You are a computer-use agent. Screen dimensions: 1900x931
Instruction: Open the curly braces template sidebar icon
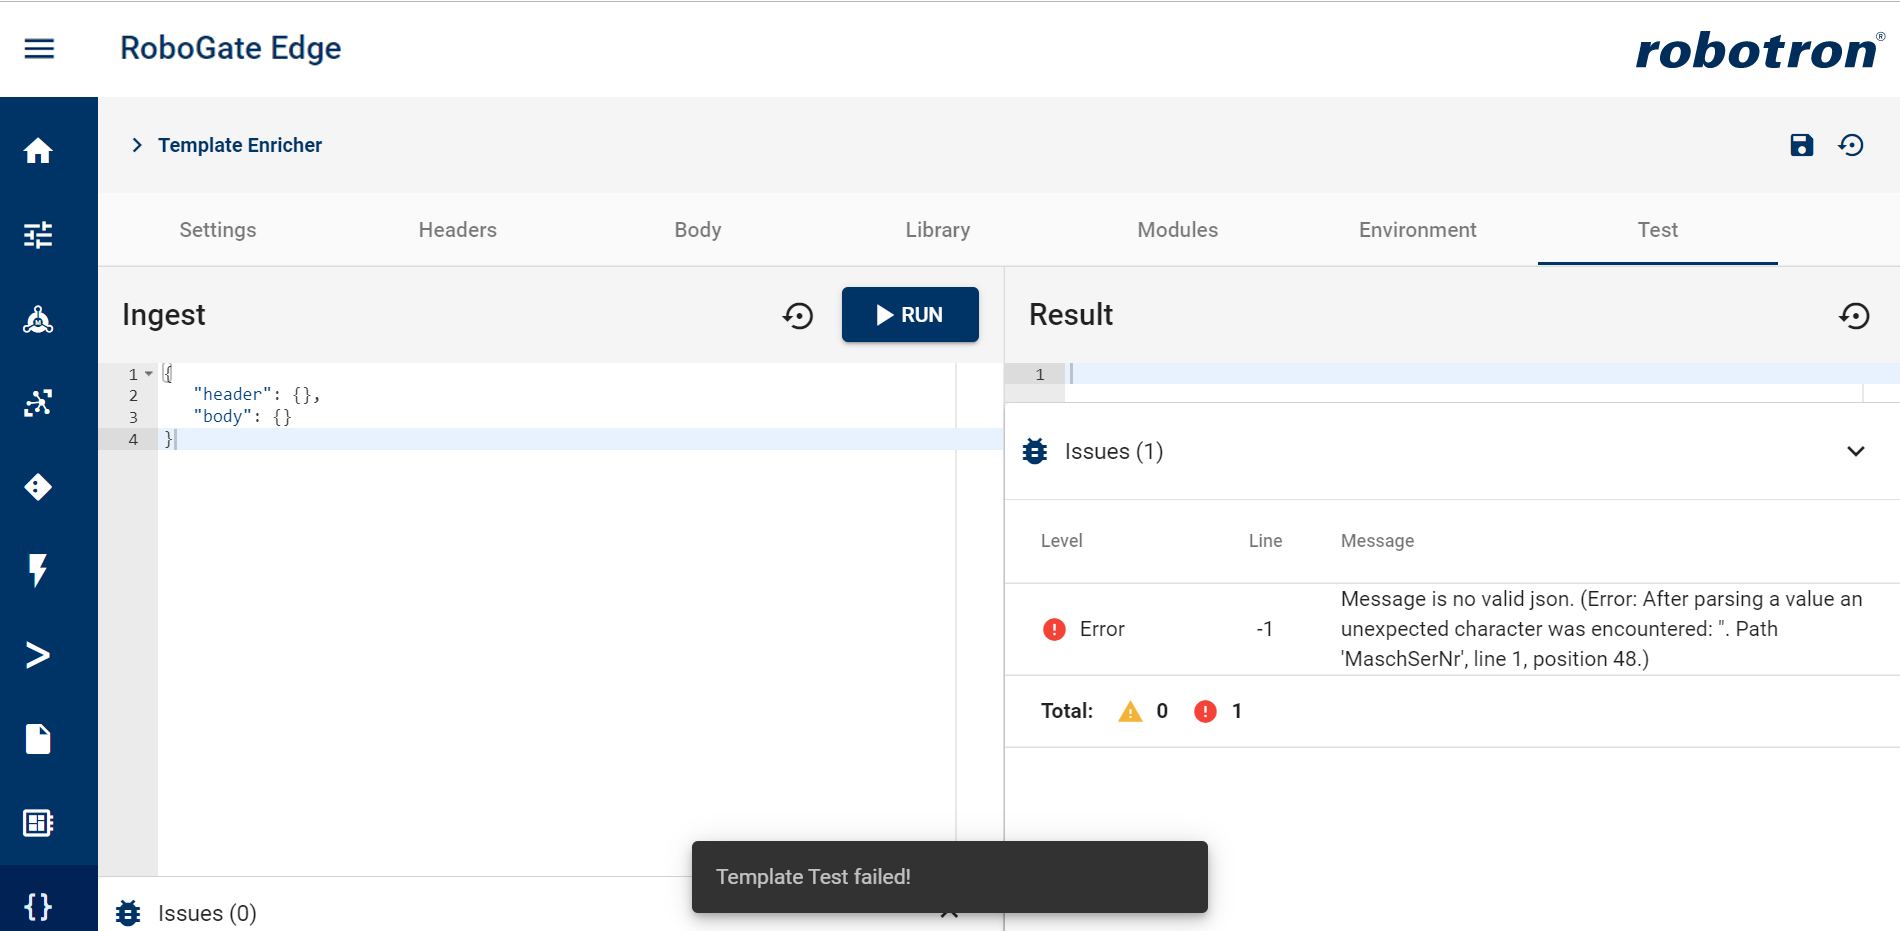[x=38, y=907]
